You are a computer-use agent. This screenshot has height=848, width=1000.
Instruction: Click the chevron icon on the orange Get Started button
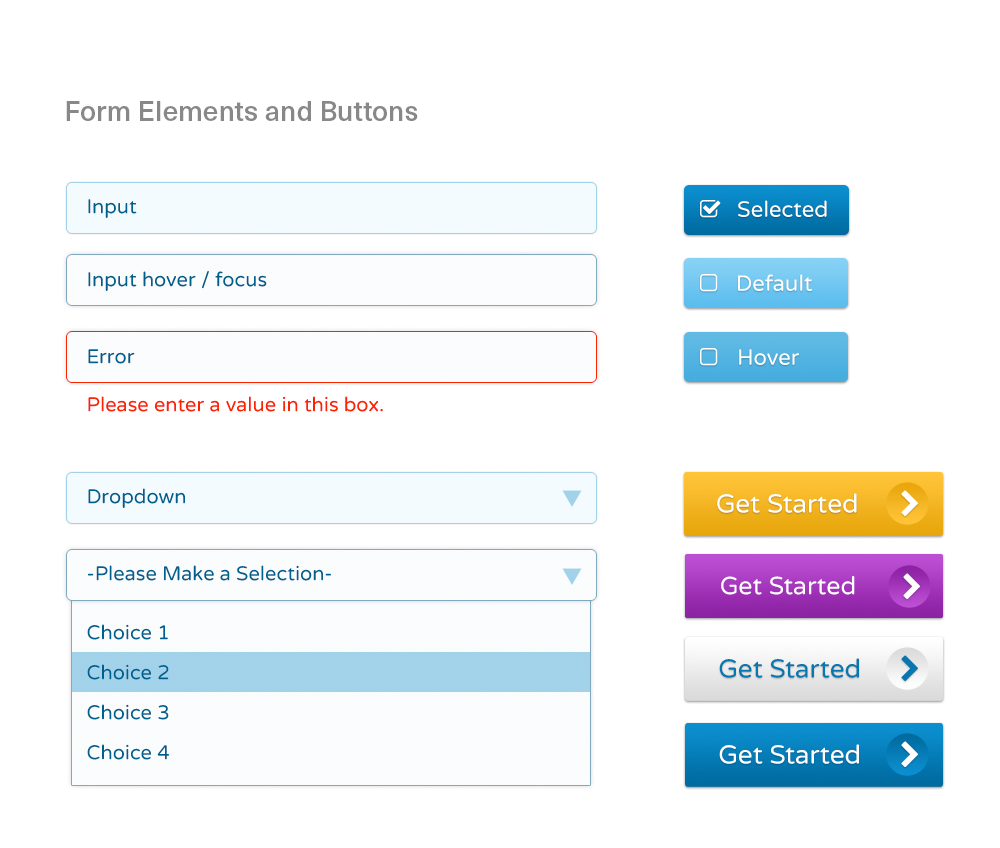[908, 504]
